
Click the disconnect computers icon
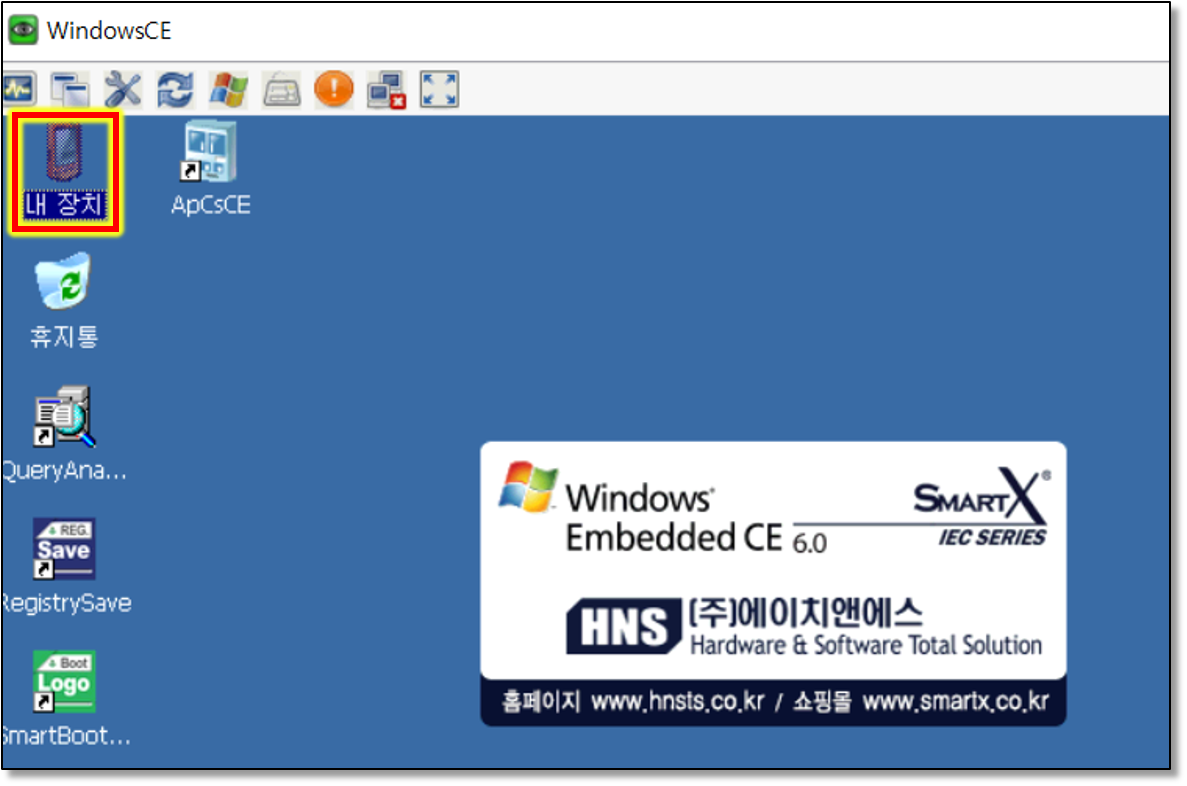[x=386, y=91]
